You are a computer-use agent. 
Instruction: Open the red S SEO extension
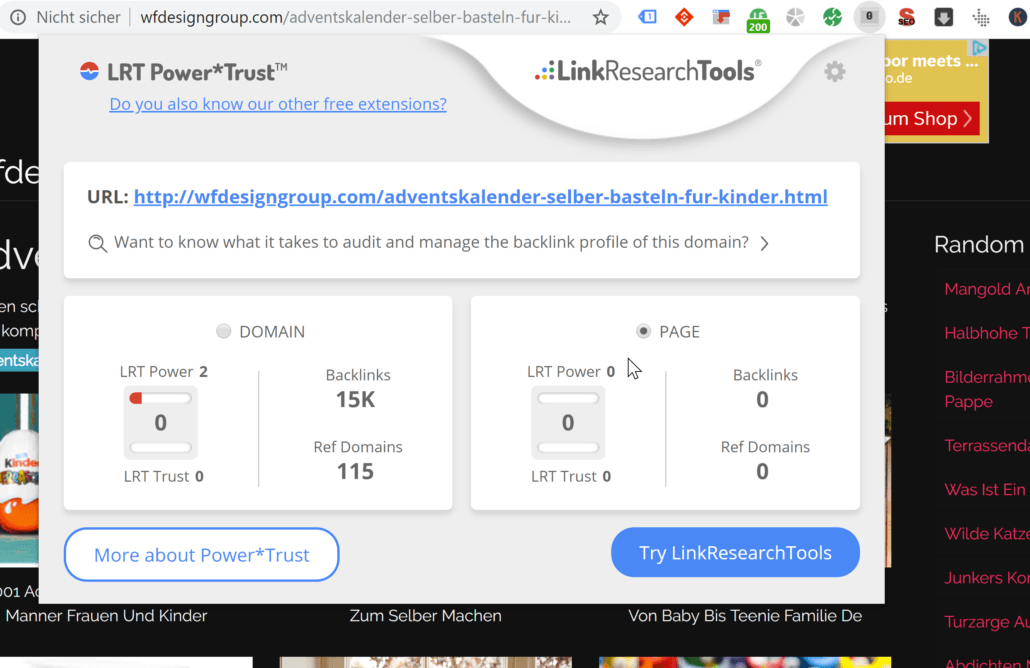pyautogui.click(x=907, y=17)
